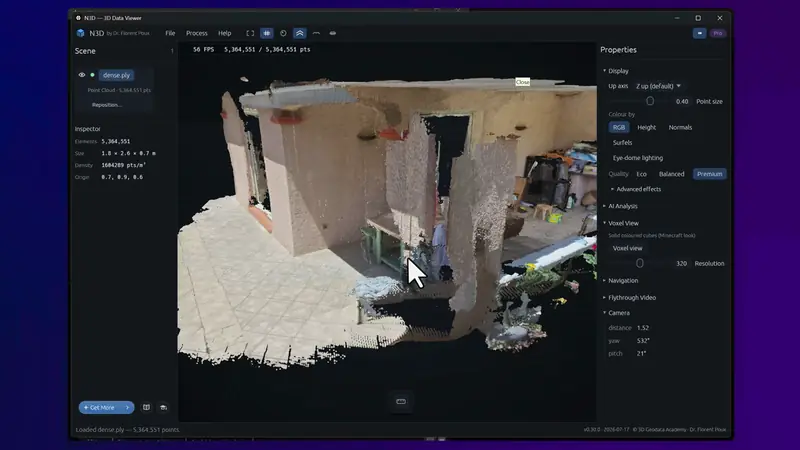Click the Resolution value 320

coord(681,264)
